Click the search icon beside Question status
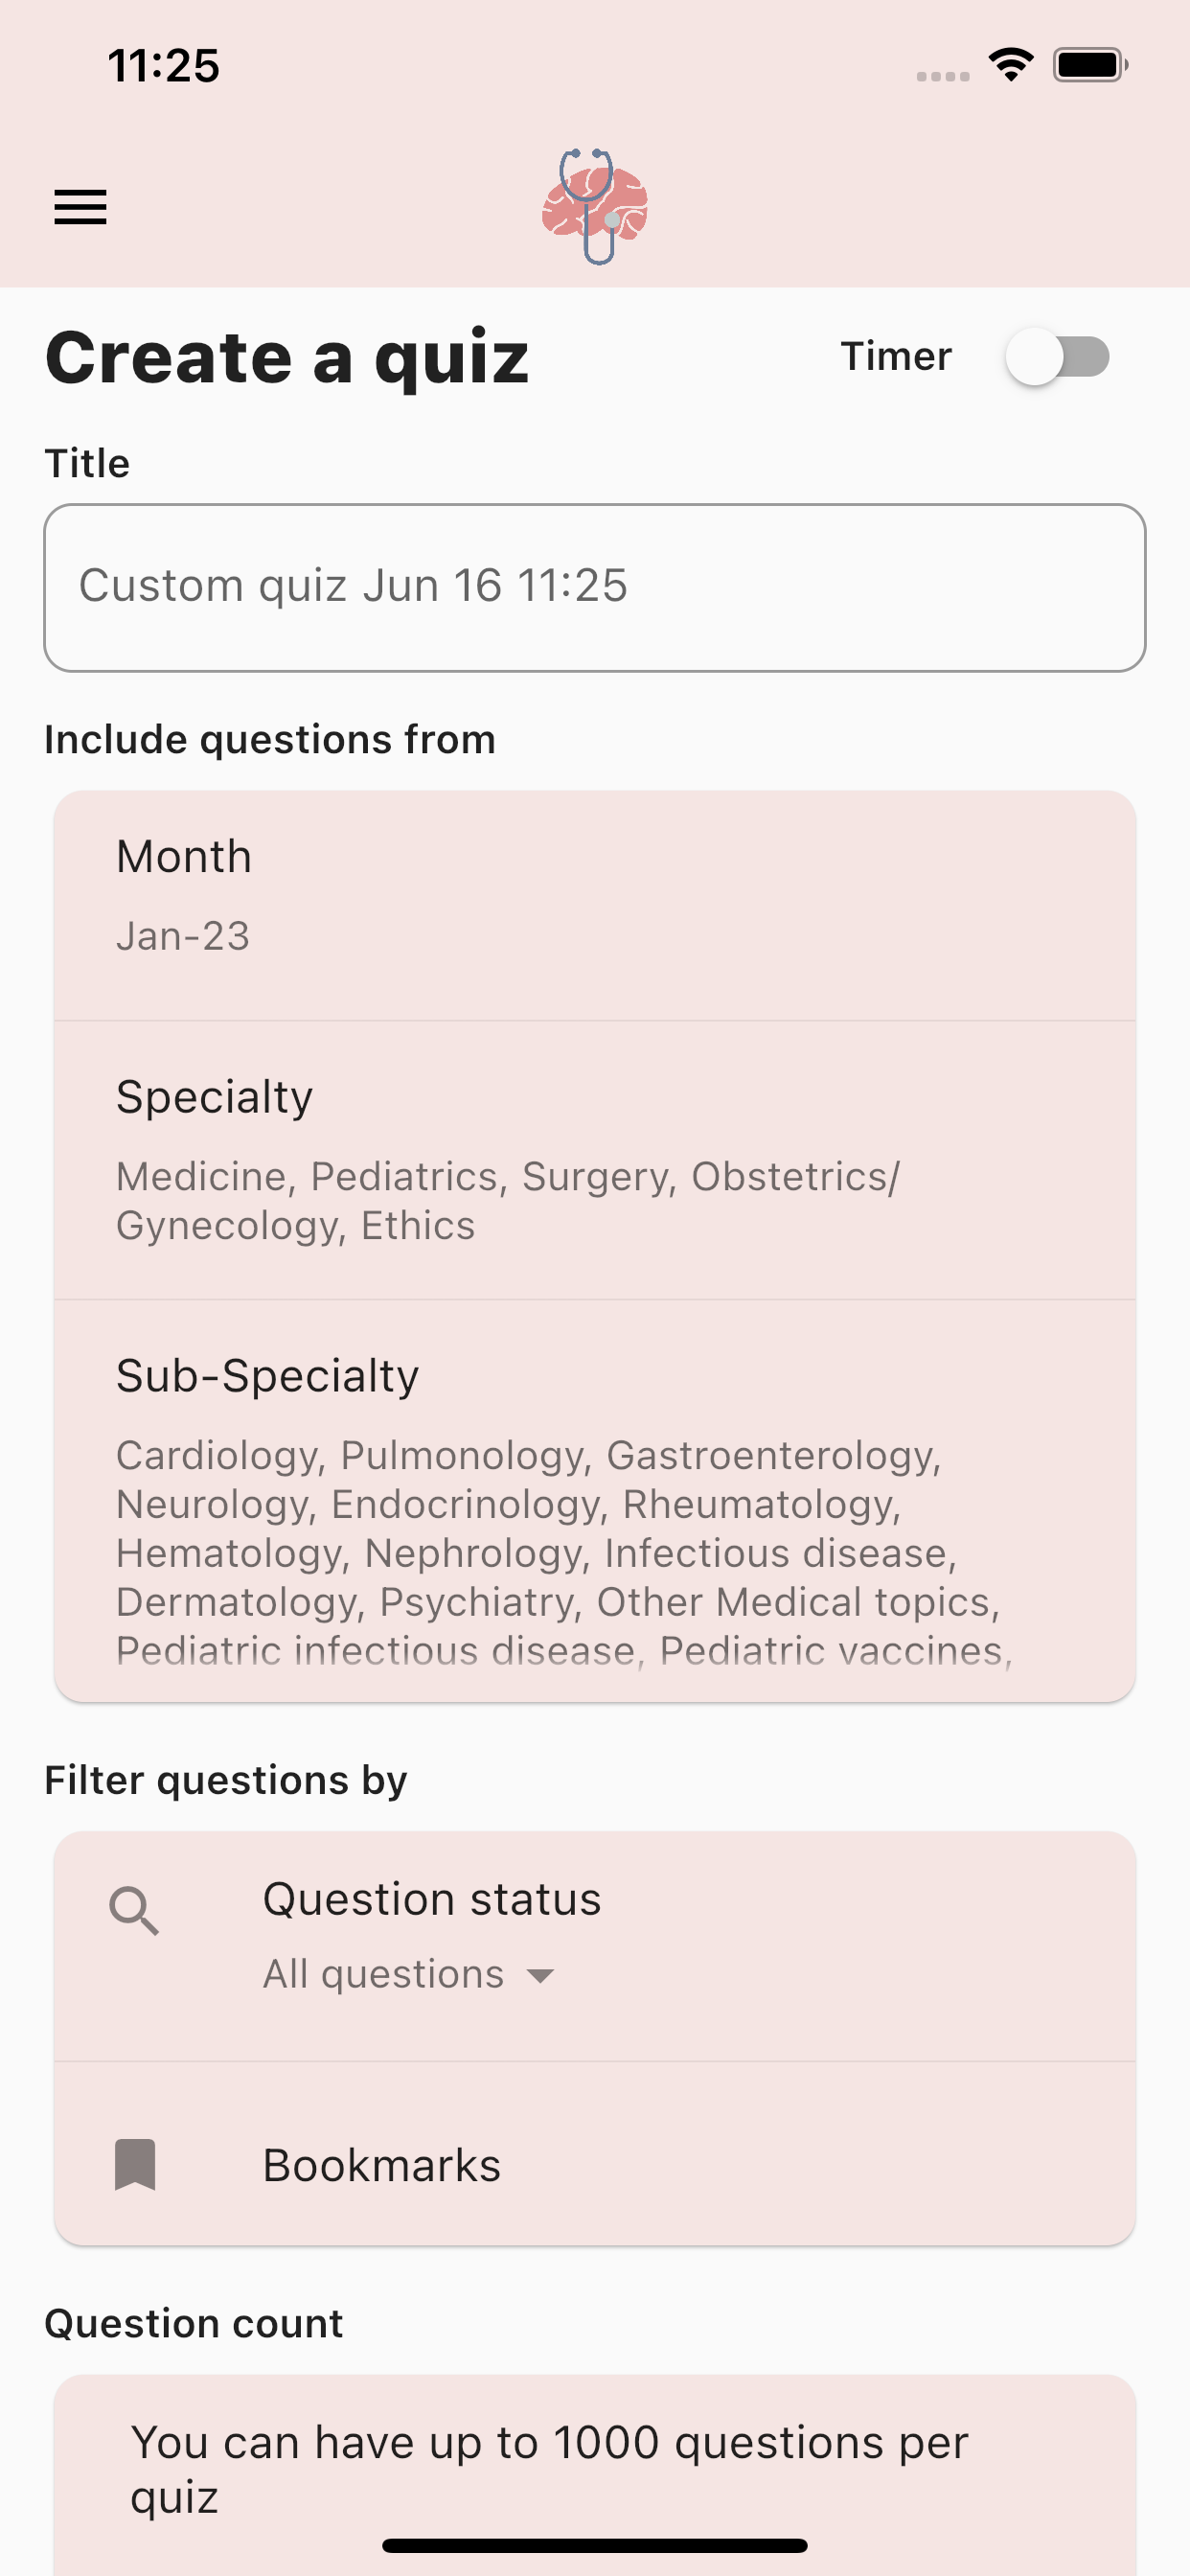Image resolution: width=1190 pixels, height=2576 pixels. point(134,1911)
